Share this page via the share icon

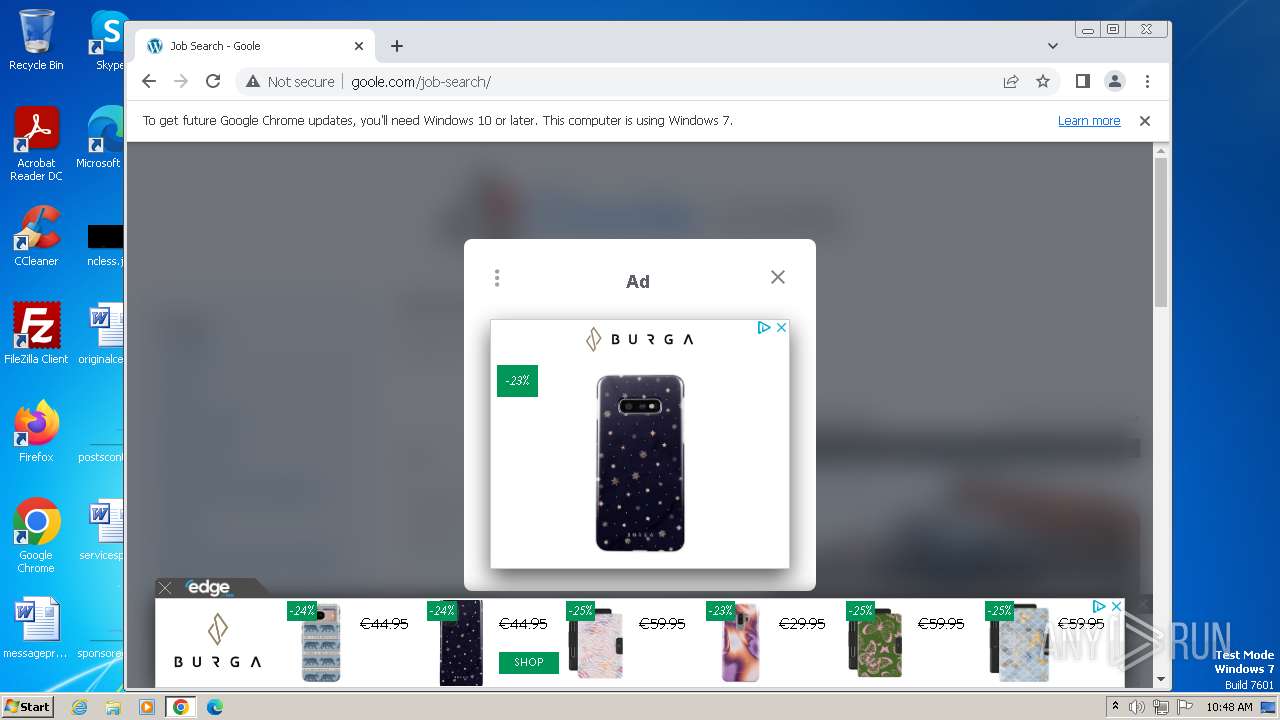click(1011, 82)
